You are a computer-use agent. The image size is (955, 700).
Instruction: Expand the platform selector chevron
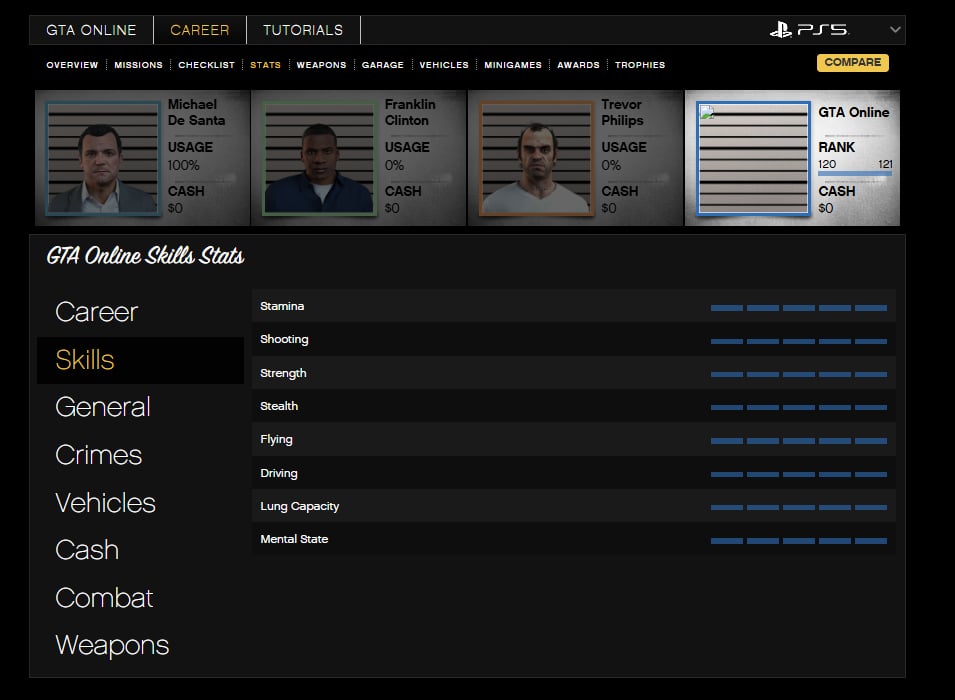click(x=895, y=29)
